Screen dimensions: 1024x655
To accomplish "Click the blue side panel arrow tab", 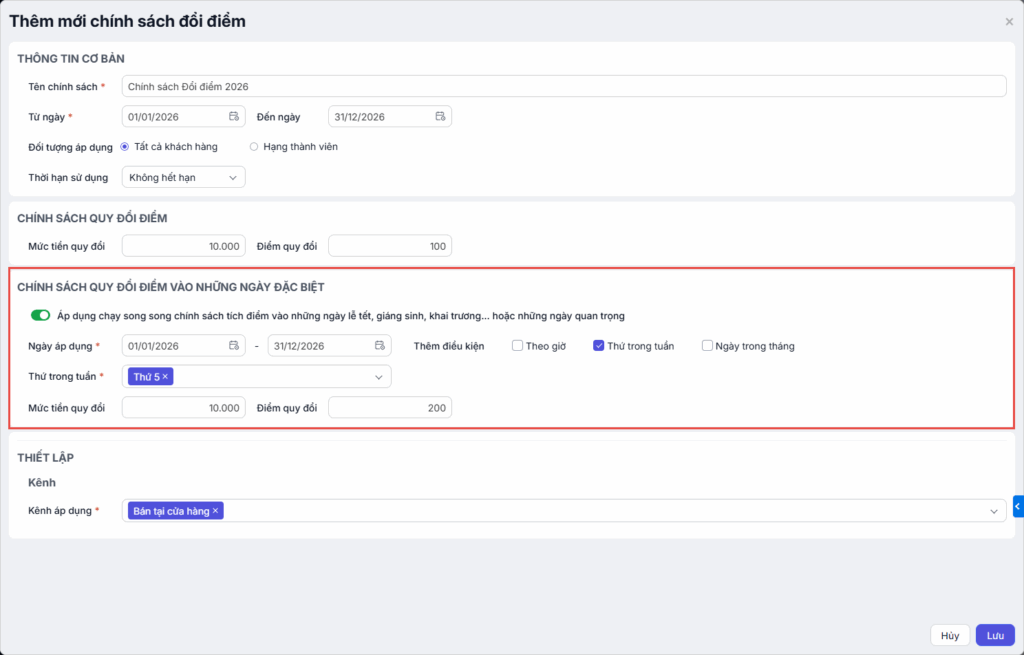I will tap(1018, 507).
